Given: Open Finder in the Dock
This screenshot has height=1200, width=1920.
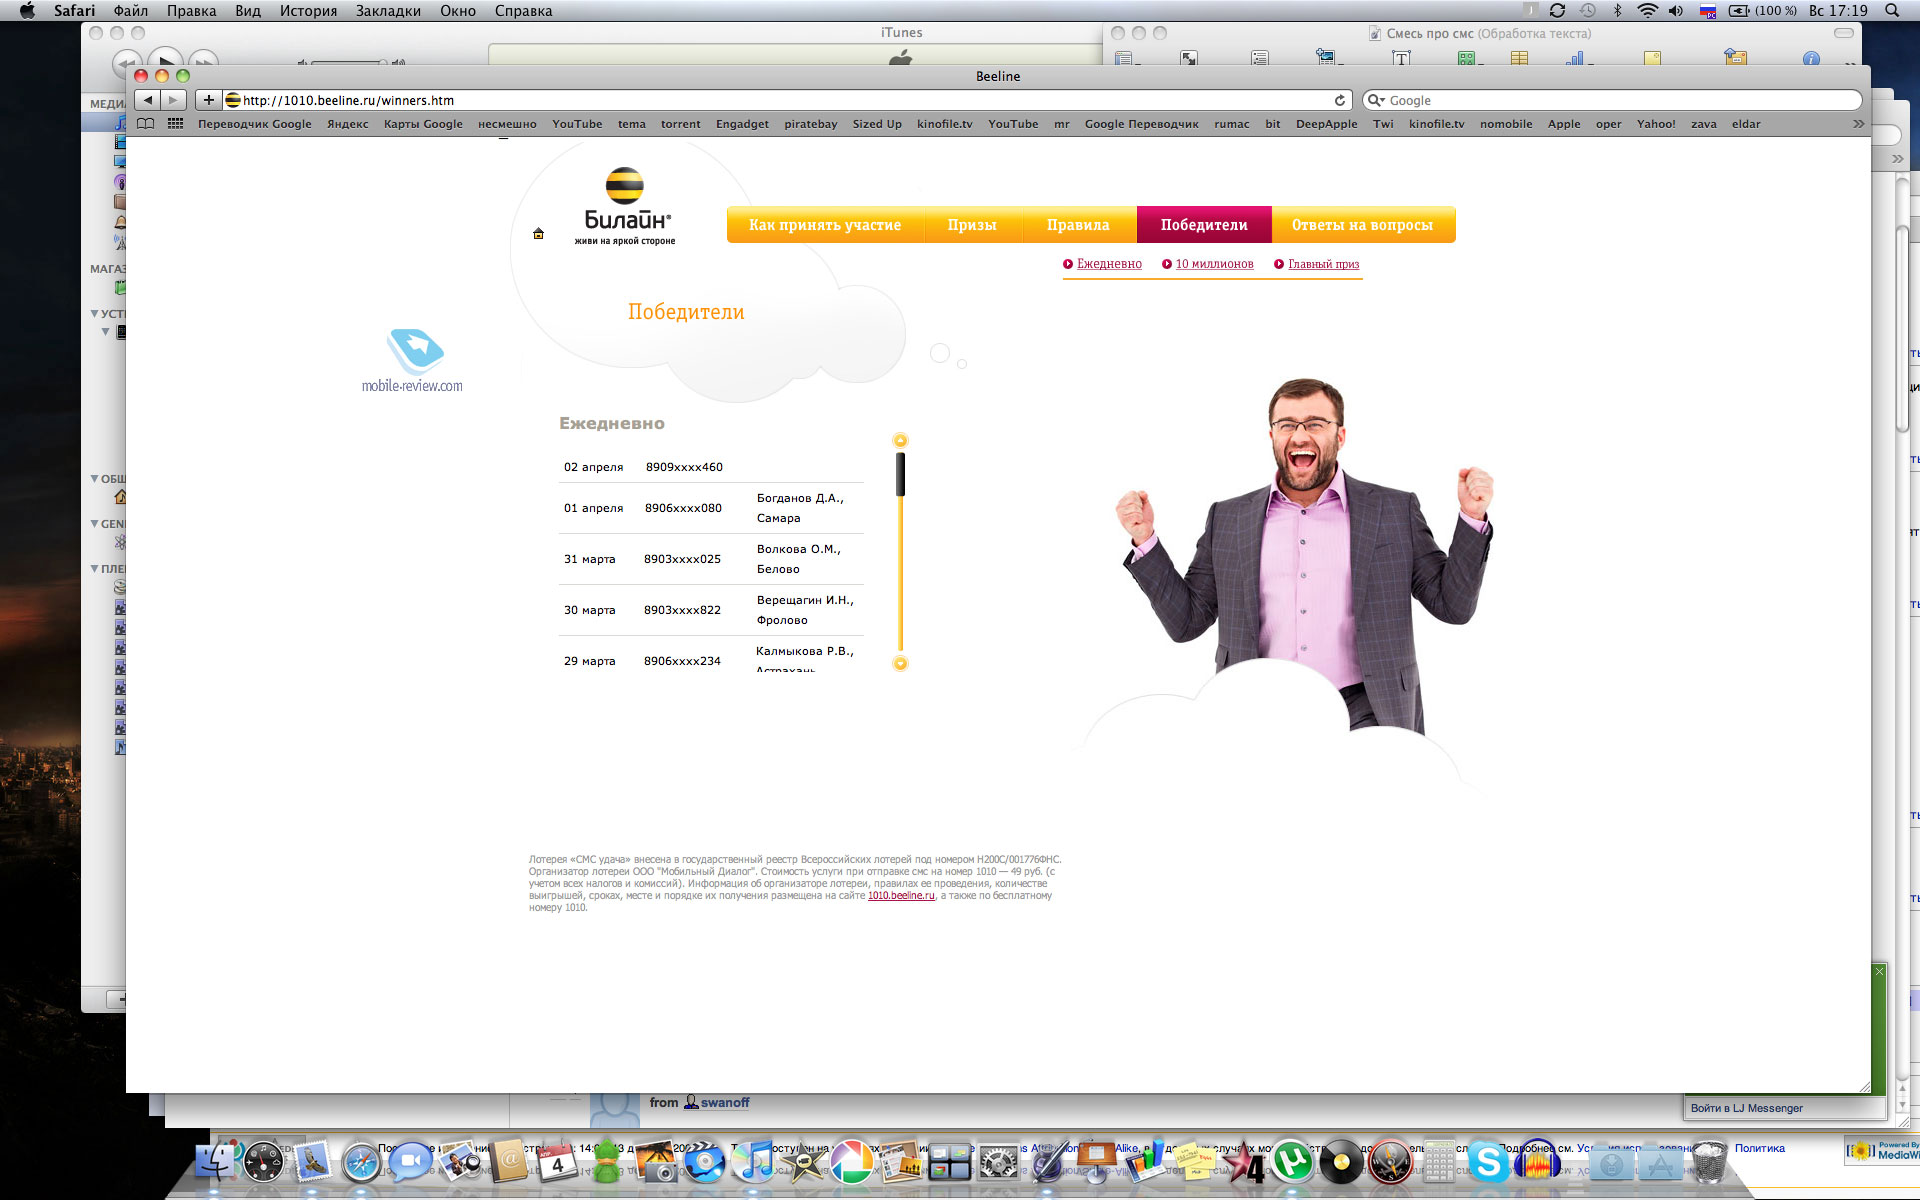Looking at the screenshot, I should tap(216, 1162).
